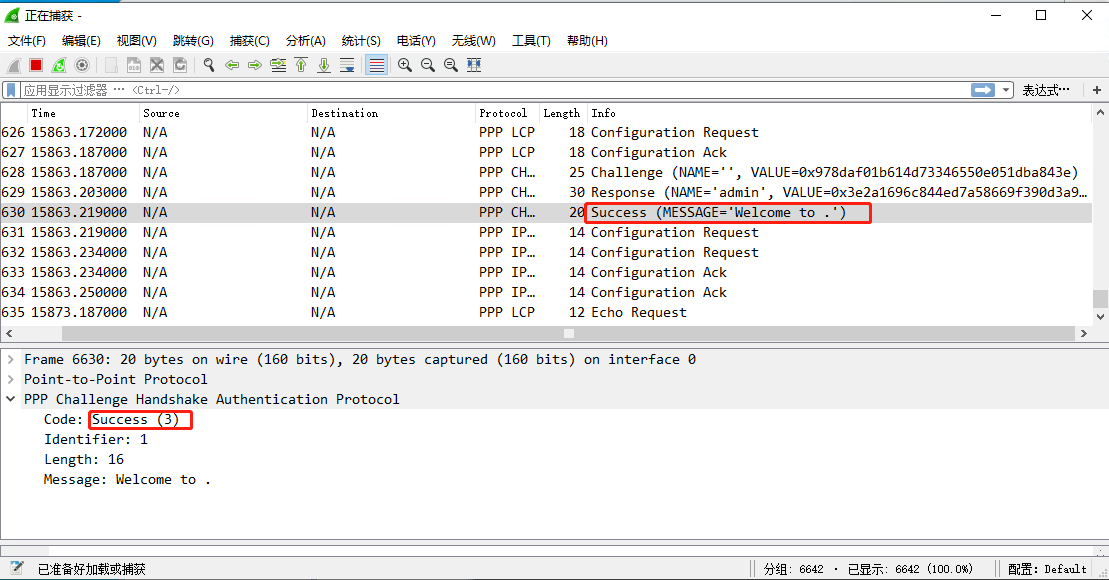The image size is (1109, 580).
Task: Click the reload capture file icon
Action: point(180,65)
